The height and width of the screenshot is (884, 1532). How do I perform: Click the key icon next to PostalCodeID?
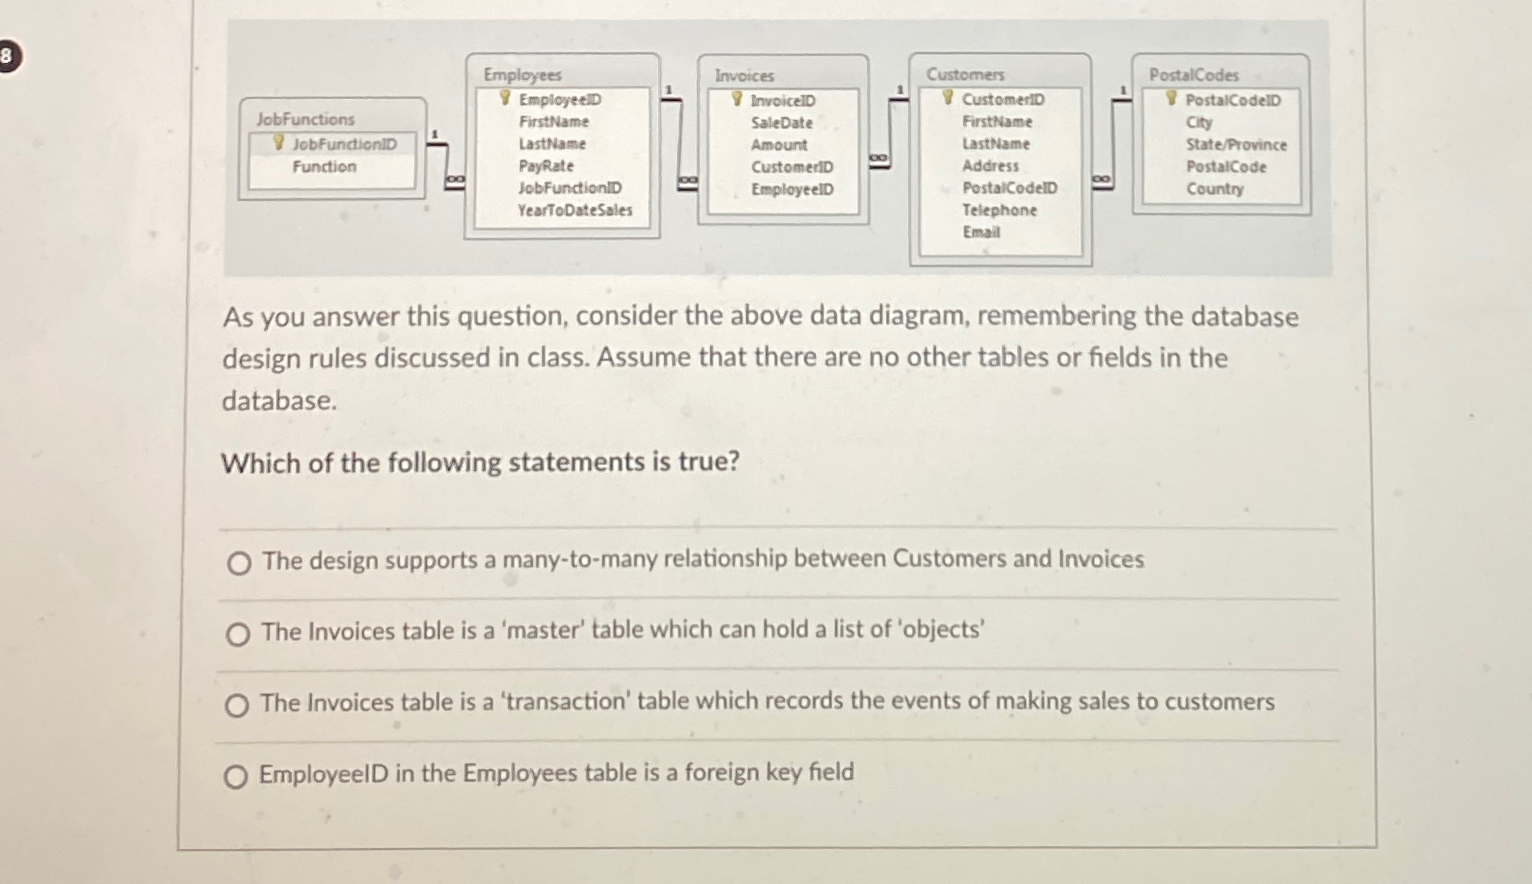tap(1170, 99)
